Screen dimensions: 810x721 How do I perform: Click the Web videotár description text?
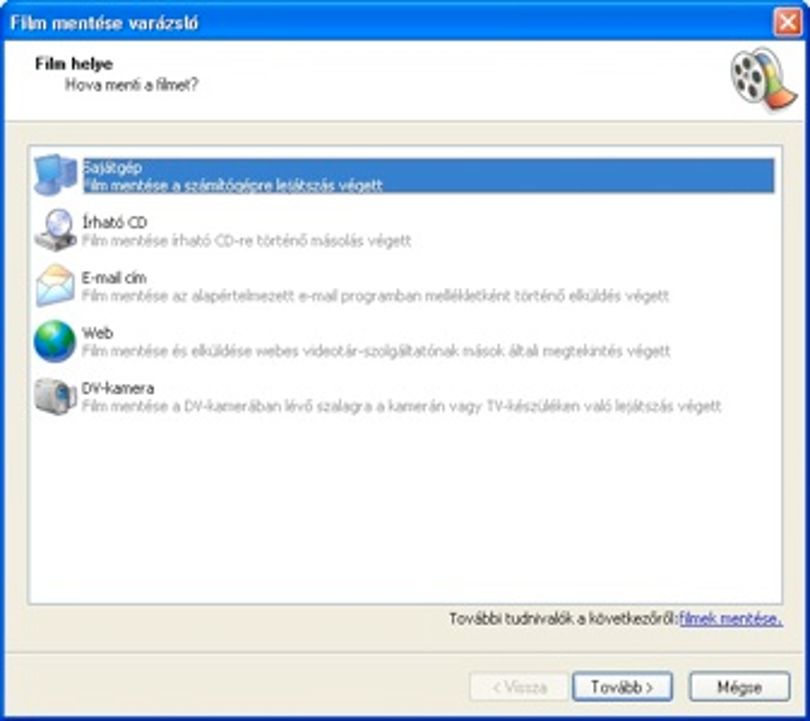(x=376, y=351)
